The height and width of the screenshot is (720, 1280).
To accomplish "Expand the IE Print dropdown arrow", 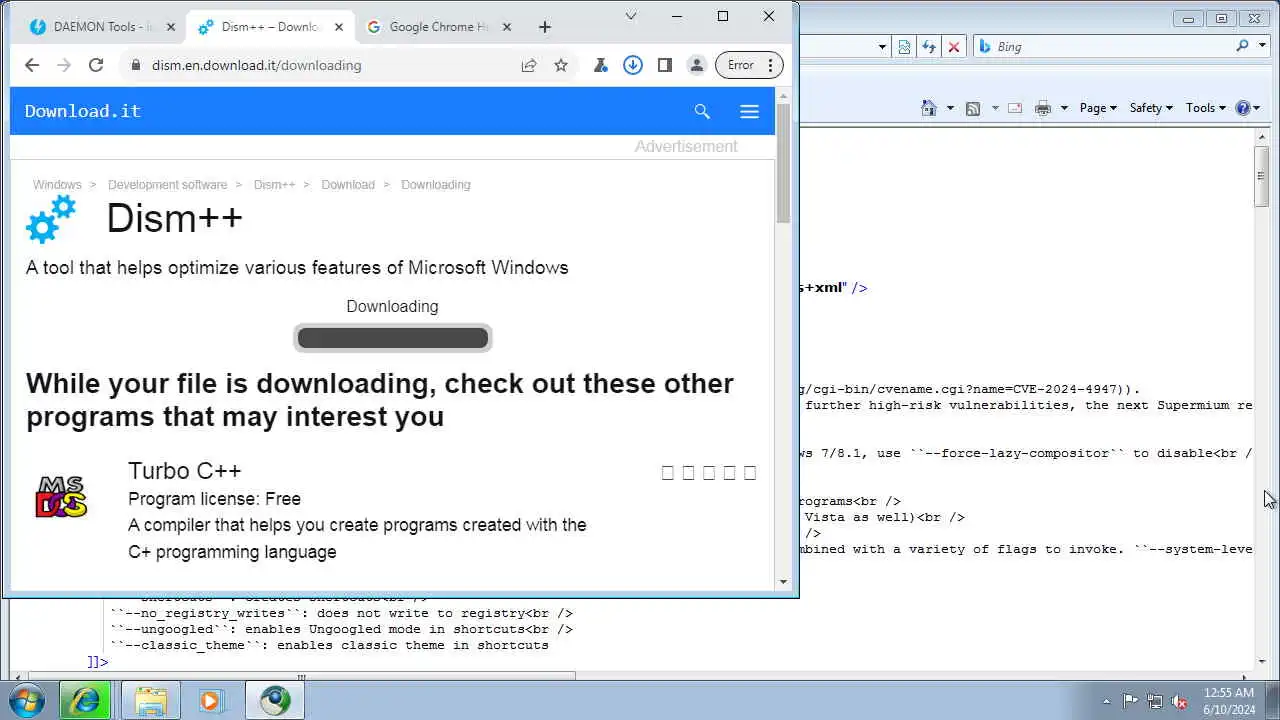I will pos(1064,108).
